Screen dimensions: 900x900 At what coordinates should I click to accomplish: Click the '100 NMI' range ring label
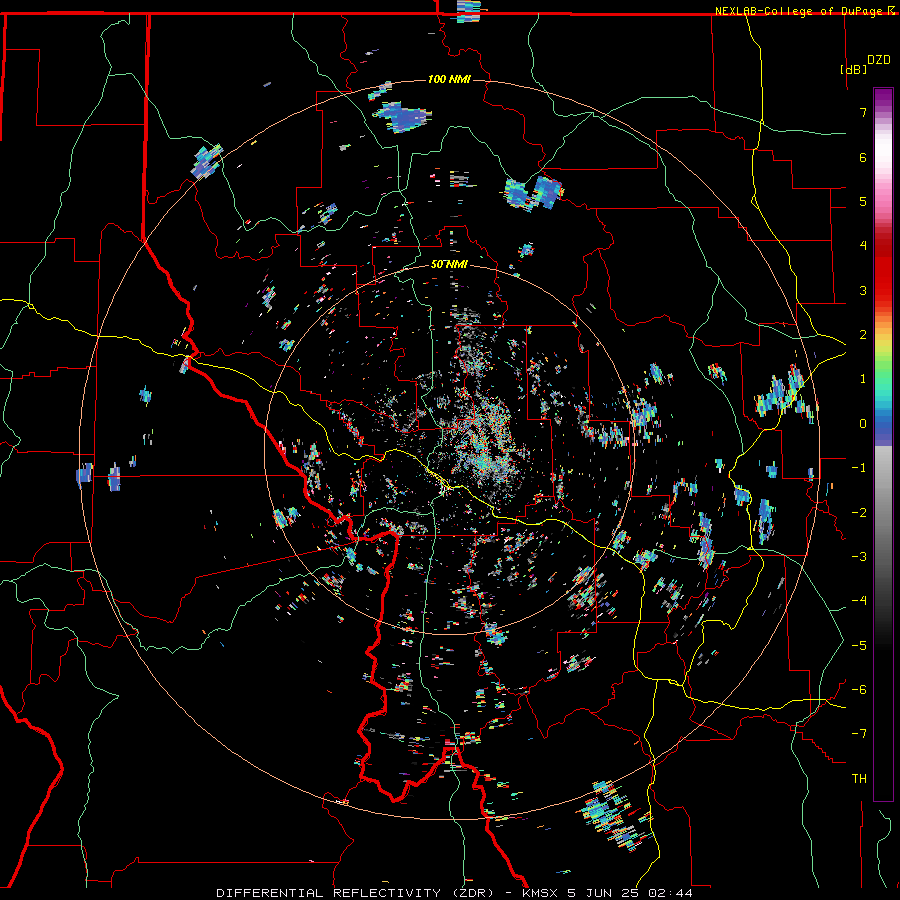449,79
